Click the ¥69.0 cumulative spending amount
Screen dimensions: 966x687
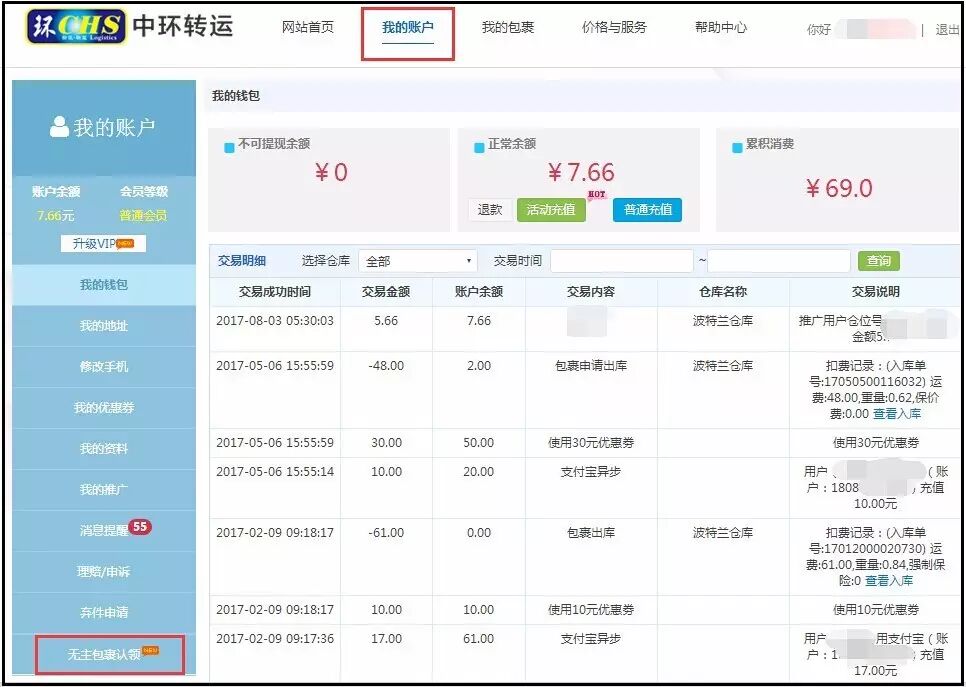839,189
